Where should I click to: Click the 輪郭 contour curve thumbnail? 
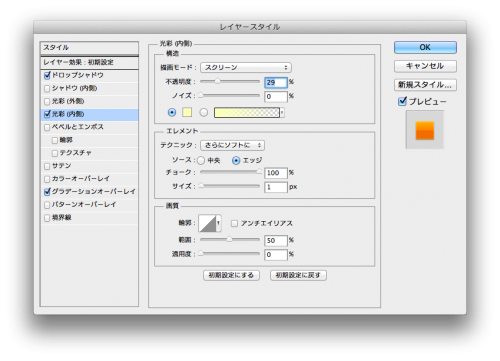coord(207,223)
